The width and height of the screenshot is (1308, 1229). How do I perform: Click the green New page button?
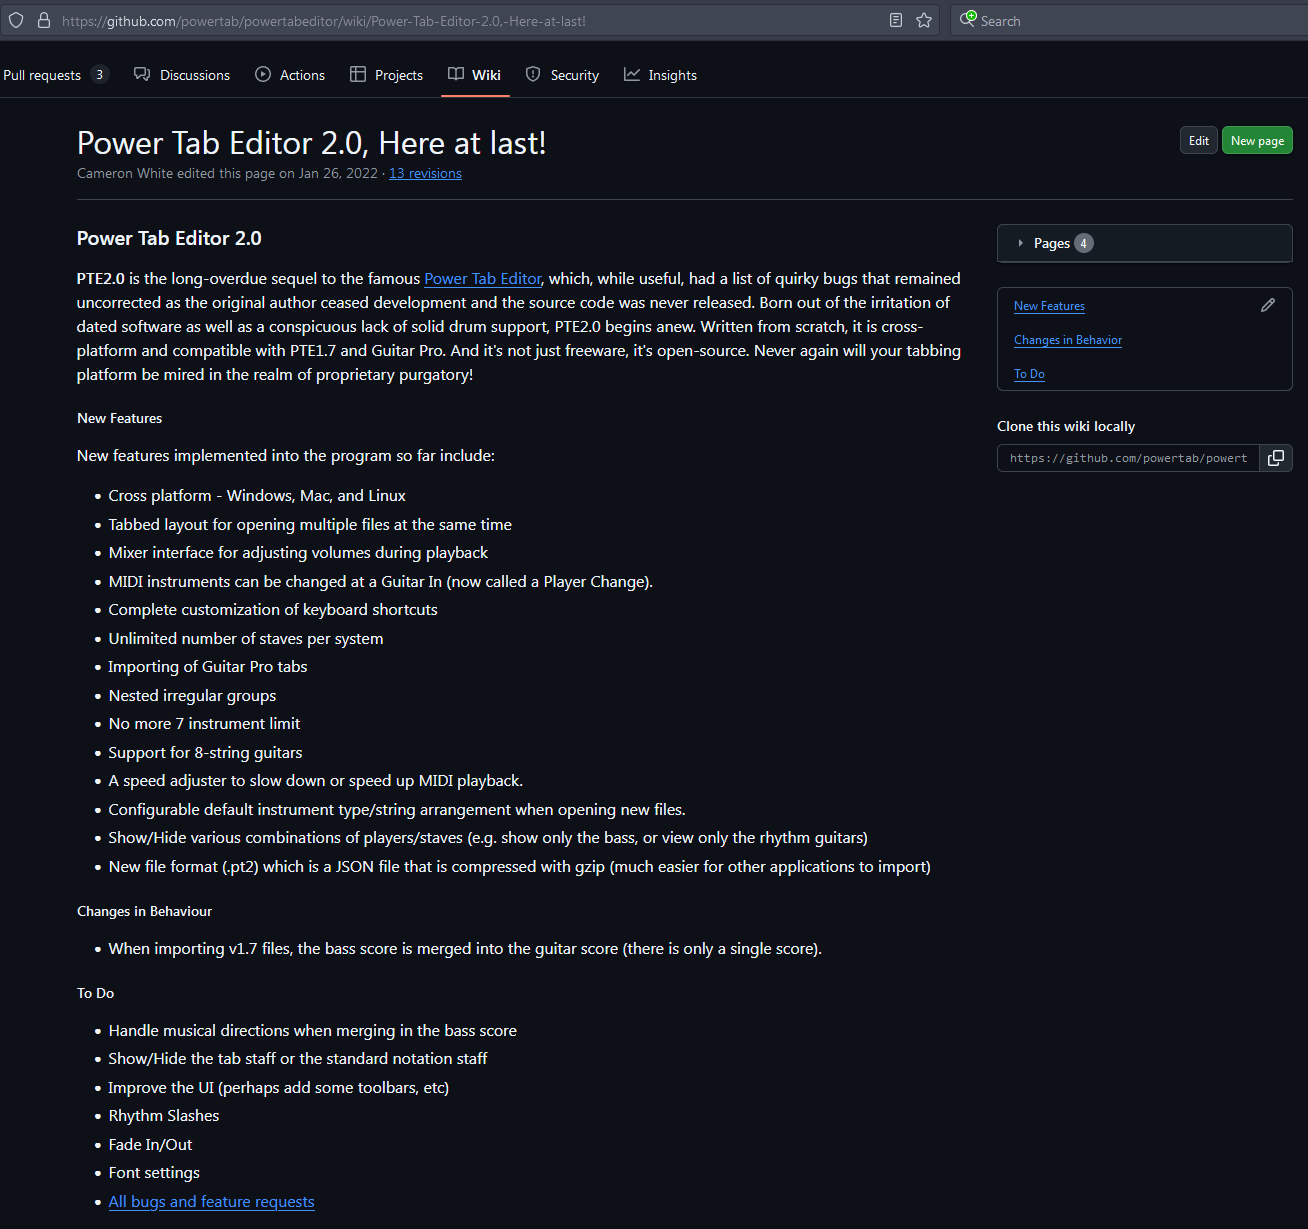1257,141
